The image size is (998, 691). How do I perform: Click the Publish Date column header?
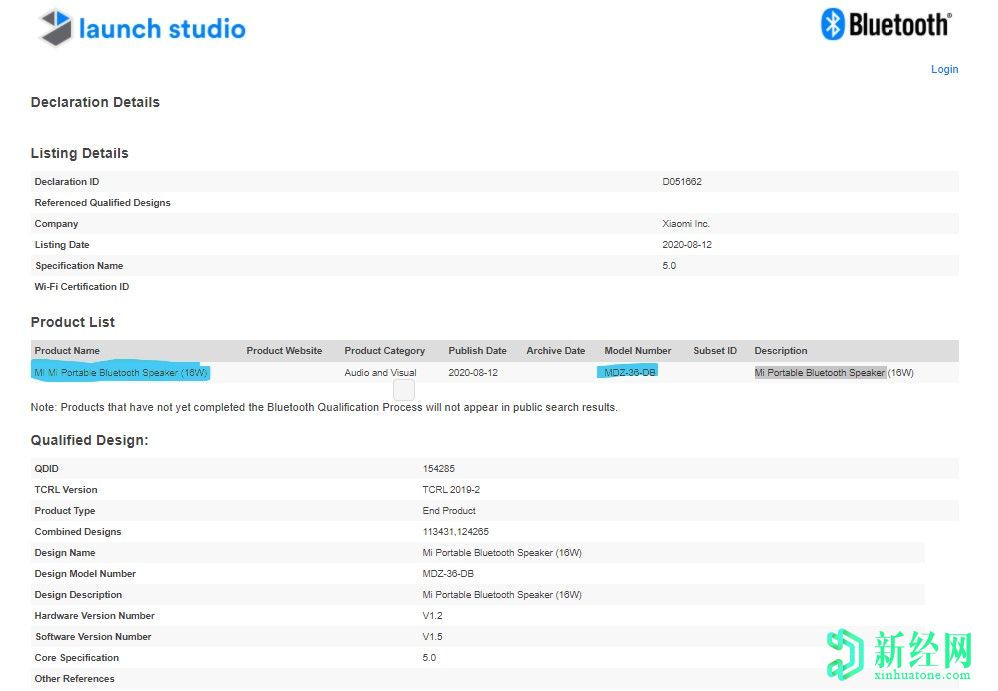coord(477,351)
